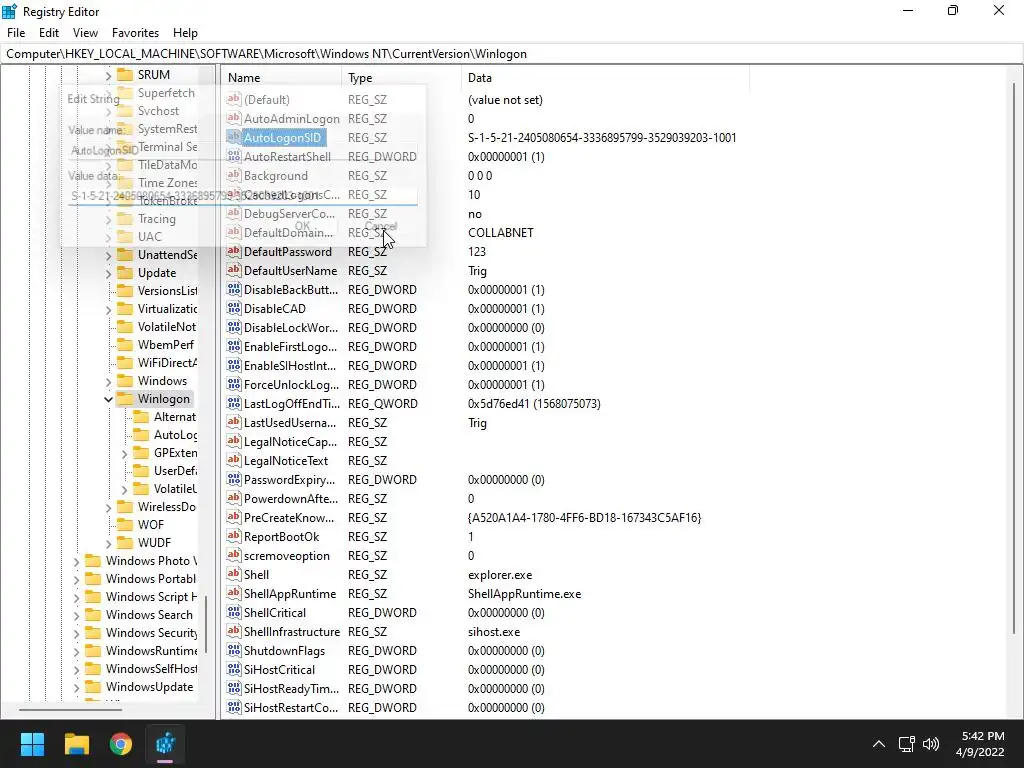Screen dimensions: 1024x768
Task: Collapse the Winlogon tree node
Action: [108, 398]
